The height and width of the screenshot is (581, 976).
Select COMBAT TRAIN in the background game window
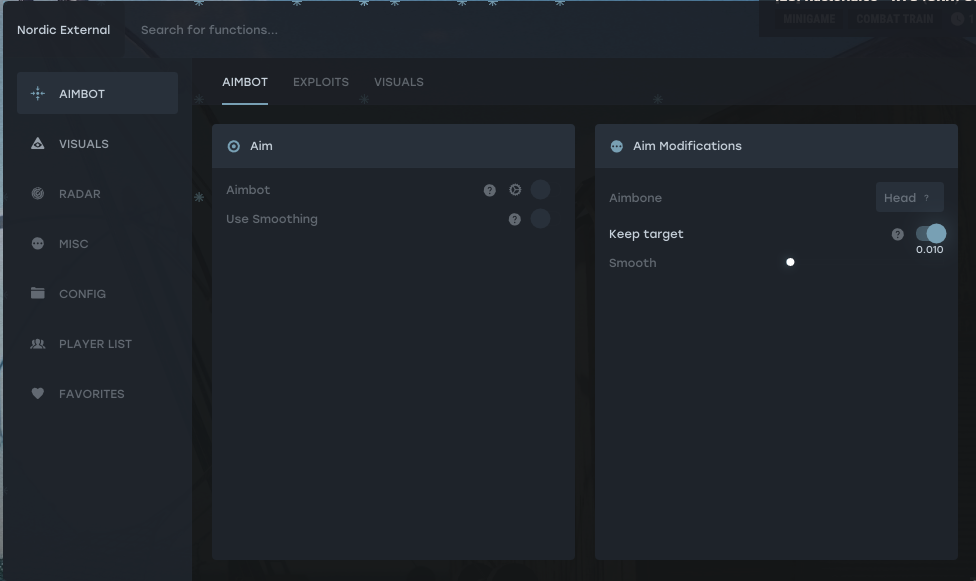pos(894,19)
